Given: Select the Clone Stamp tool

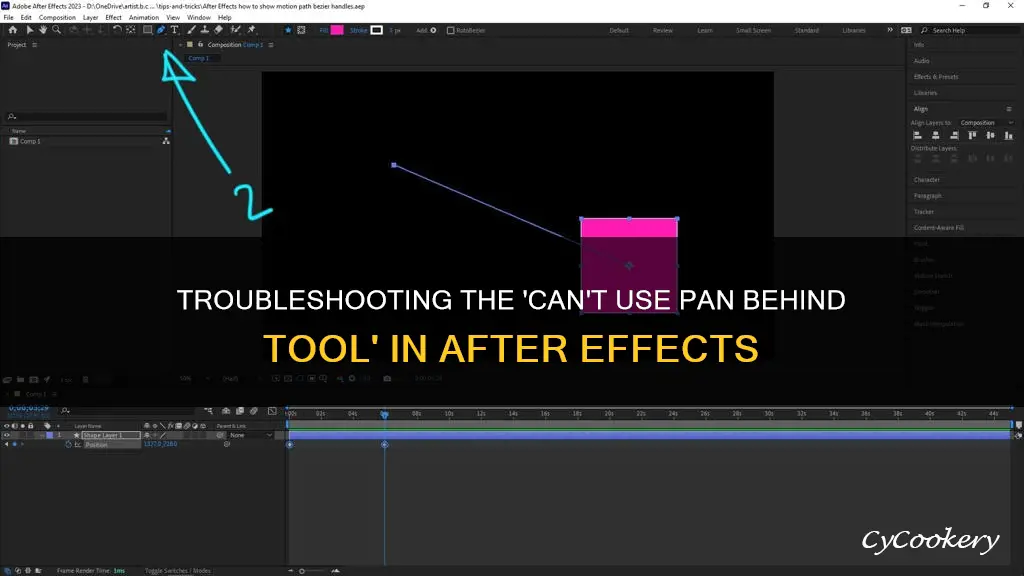Looking at the screenshot, I should (x=205, y=30).
